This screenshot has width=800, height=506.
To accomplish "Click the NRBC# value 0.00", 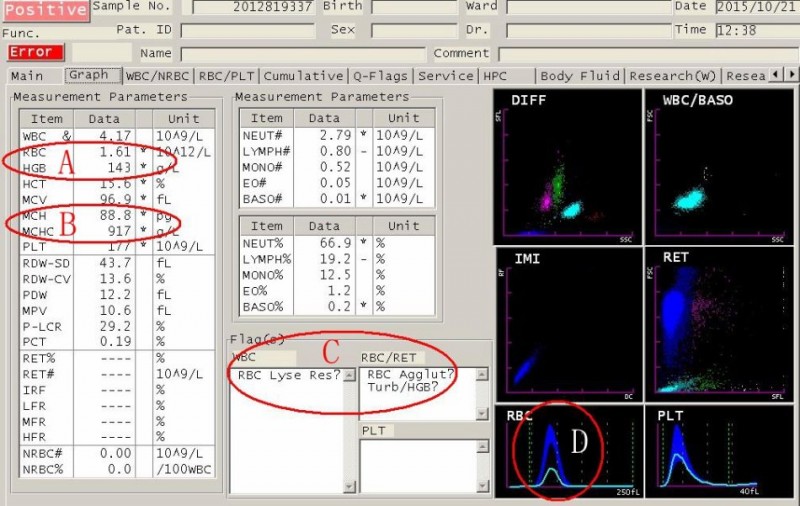I will (x=115, y=453).
